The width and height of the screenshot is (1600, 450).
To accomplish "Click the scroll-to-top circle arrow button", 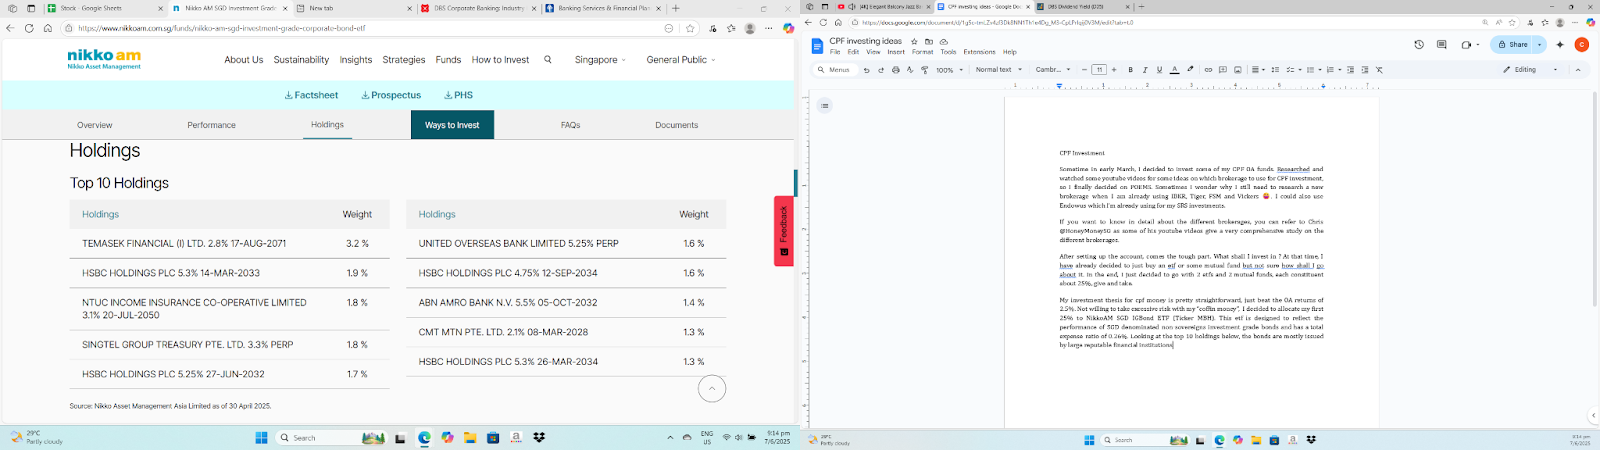I will point(712,388).
